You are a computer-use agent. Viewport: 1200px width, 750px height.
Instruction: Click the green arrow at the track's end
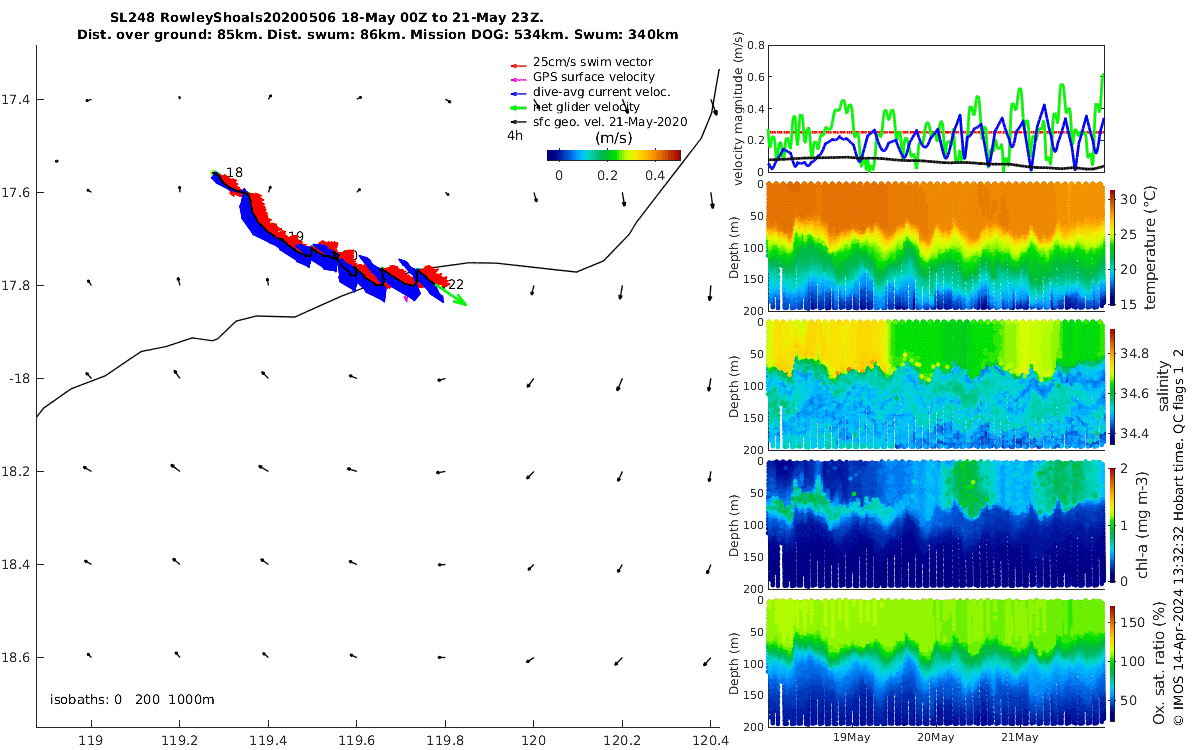tap(453, 296)
